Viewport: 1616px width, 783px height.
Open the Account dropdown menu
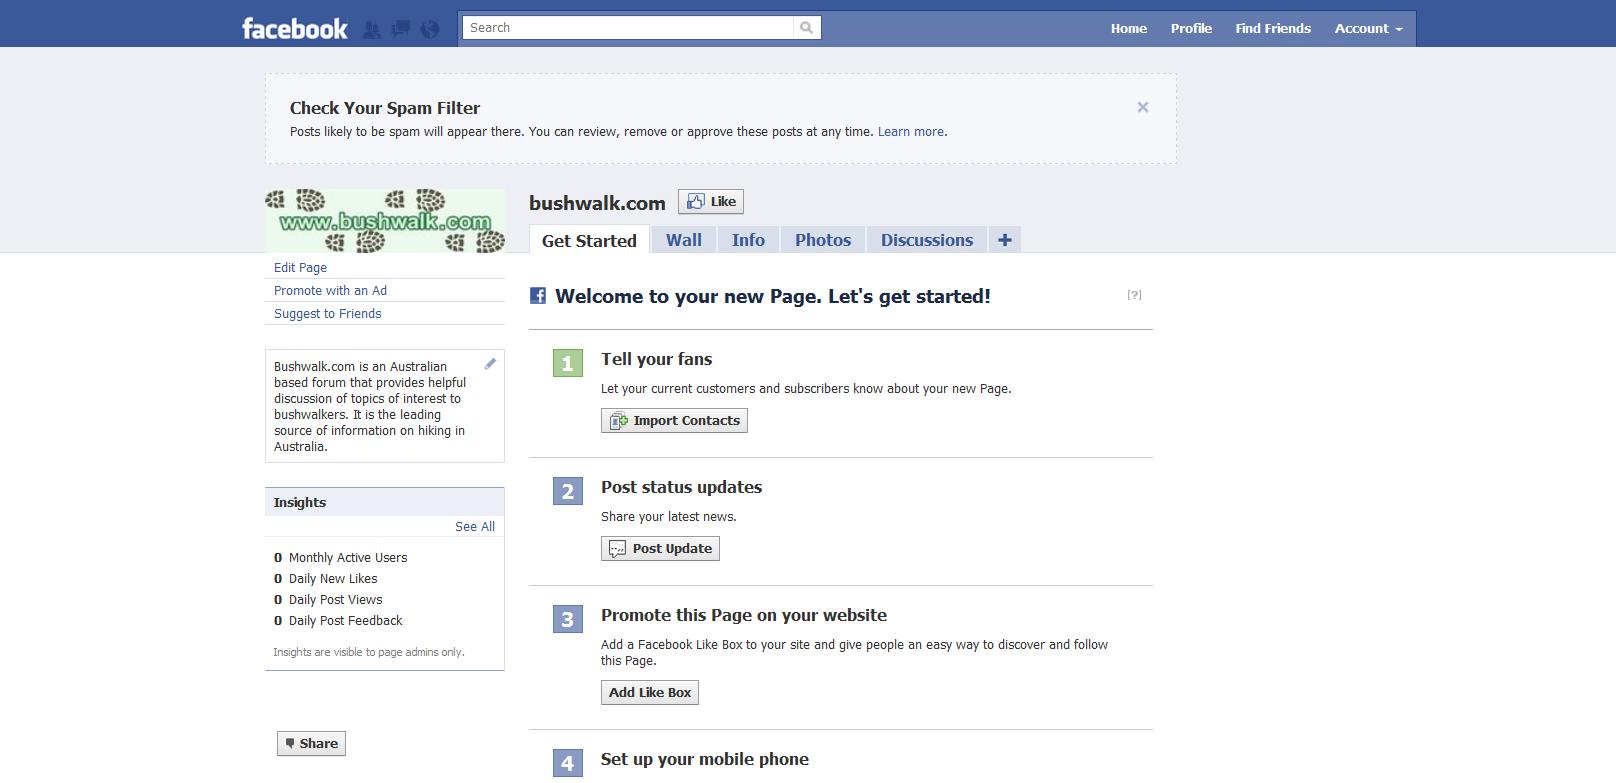click(x=1368, y=28)
